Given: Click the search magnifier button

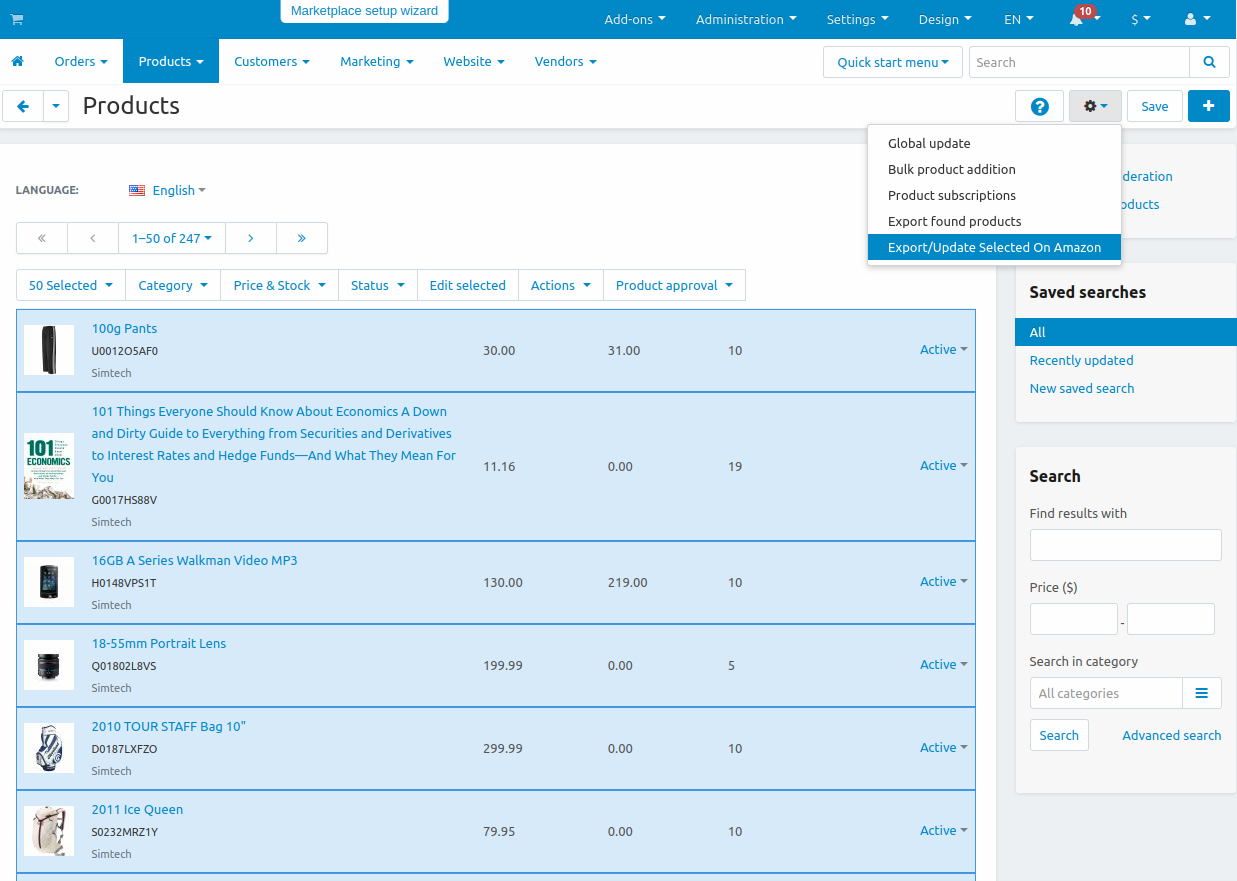Looking at the screenshot, I should [x=1209, y=62].
